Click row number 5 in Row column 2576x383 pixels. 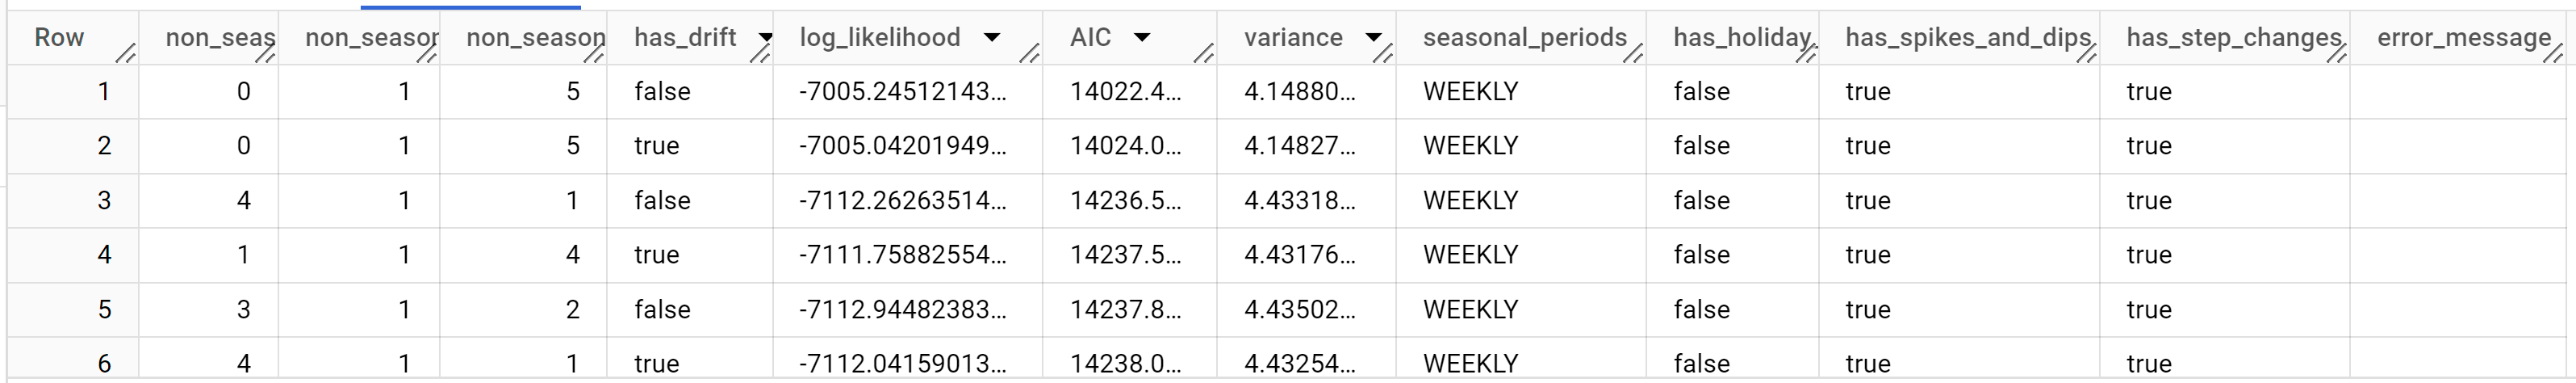coord(104,310)
